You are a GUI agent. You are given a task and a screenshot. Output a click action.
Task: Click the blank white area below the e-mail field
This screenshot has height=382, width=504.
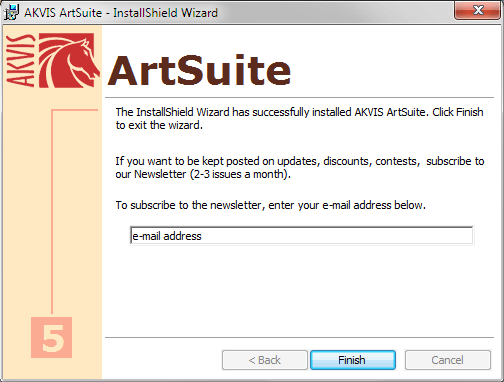coord(299,290)
